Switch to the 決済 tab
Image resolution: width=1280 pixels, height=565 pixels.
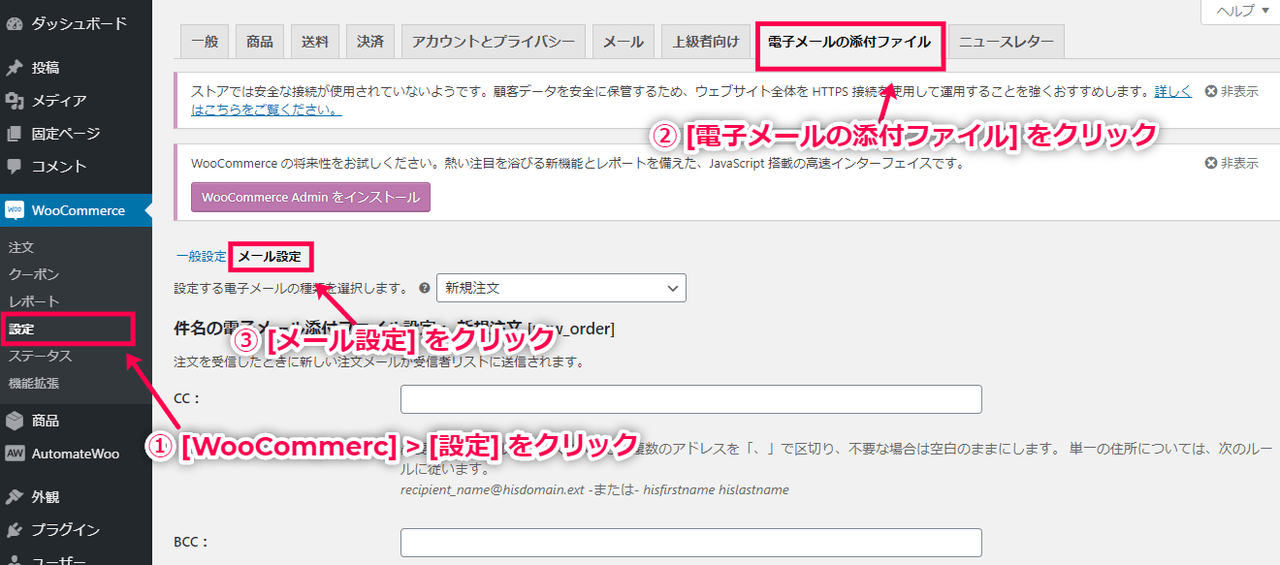[370, 41]
